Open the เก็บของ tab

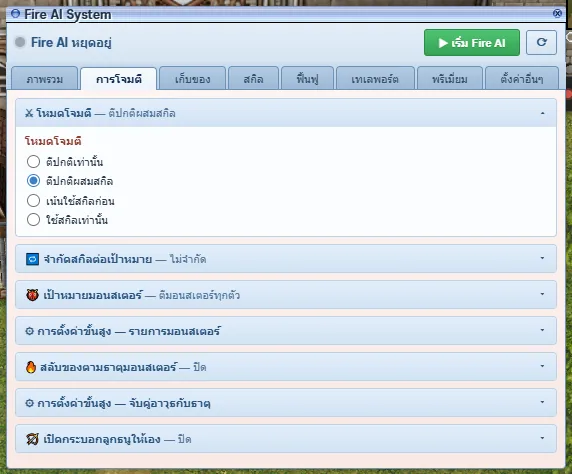pos(192,78)
